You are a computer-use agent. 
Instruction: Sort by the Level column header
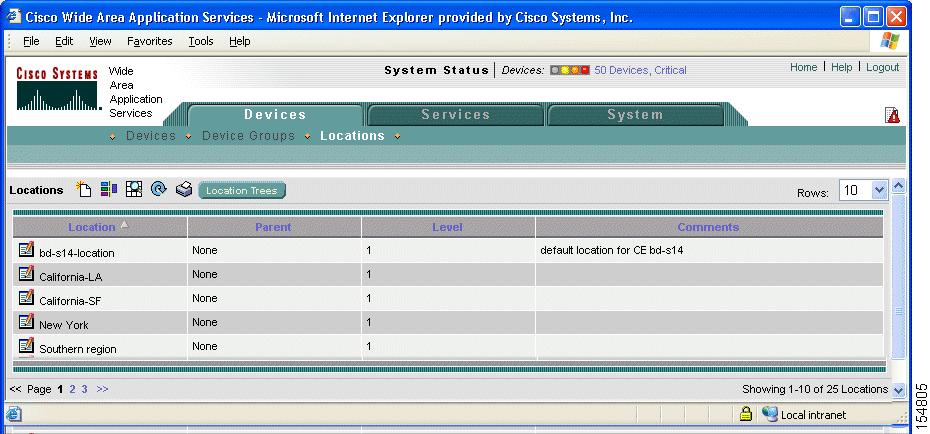(447, 227)
